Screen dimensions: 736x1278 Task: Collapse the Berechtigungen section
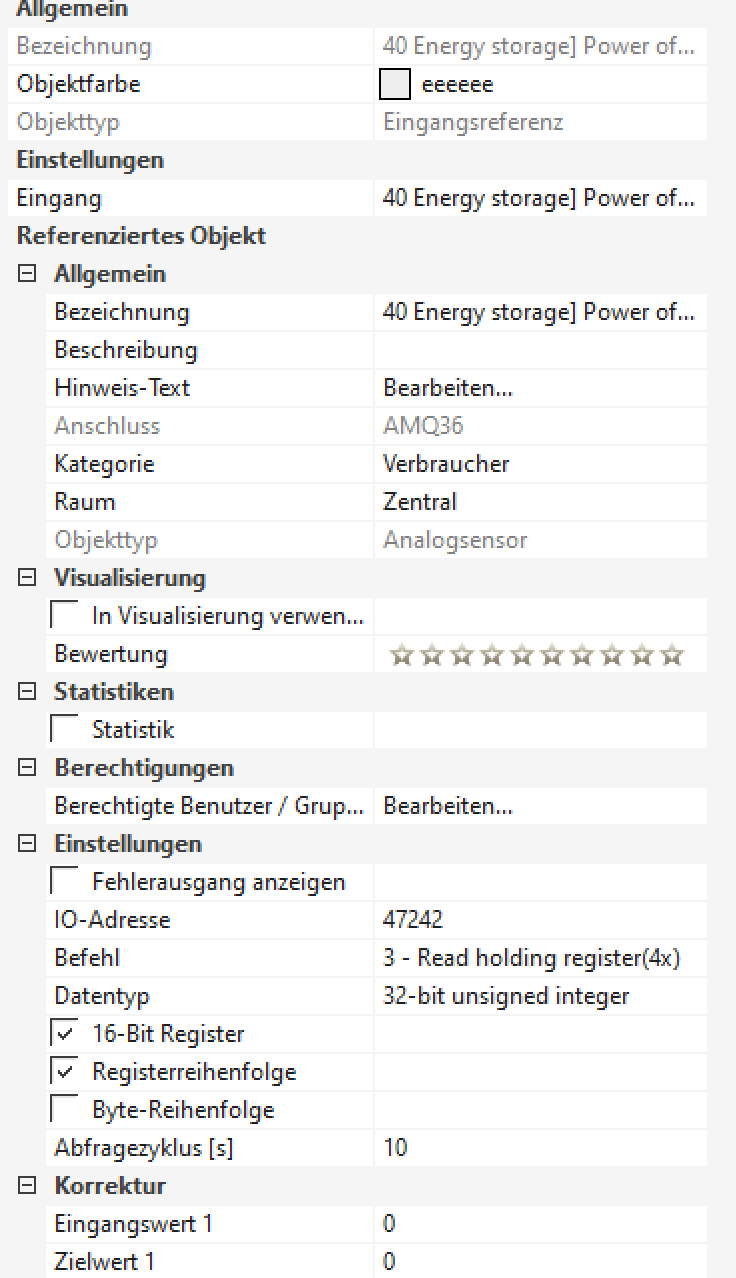(x=27, y=768)
